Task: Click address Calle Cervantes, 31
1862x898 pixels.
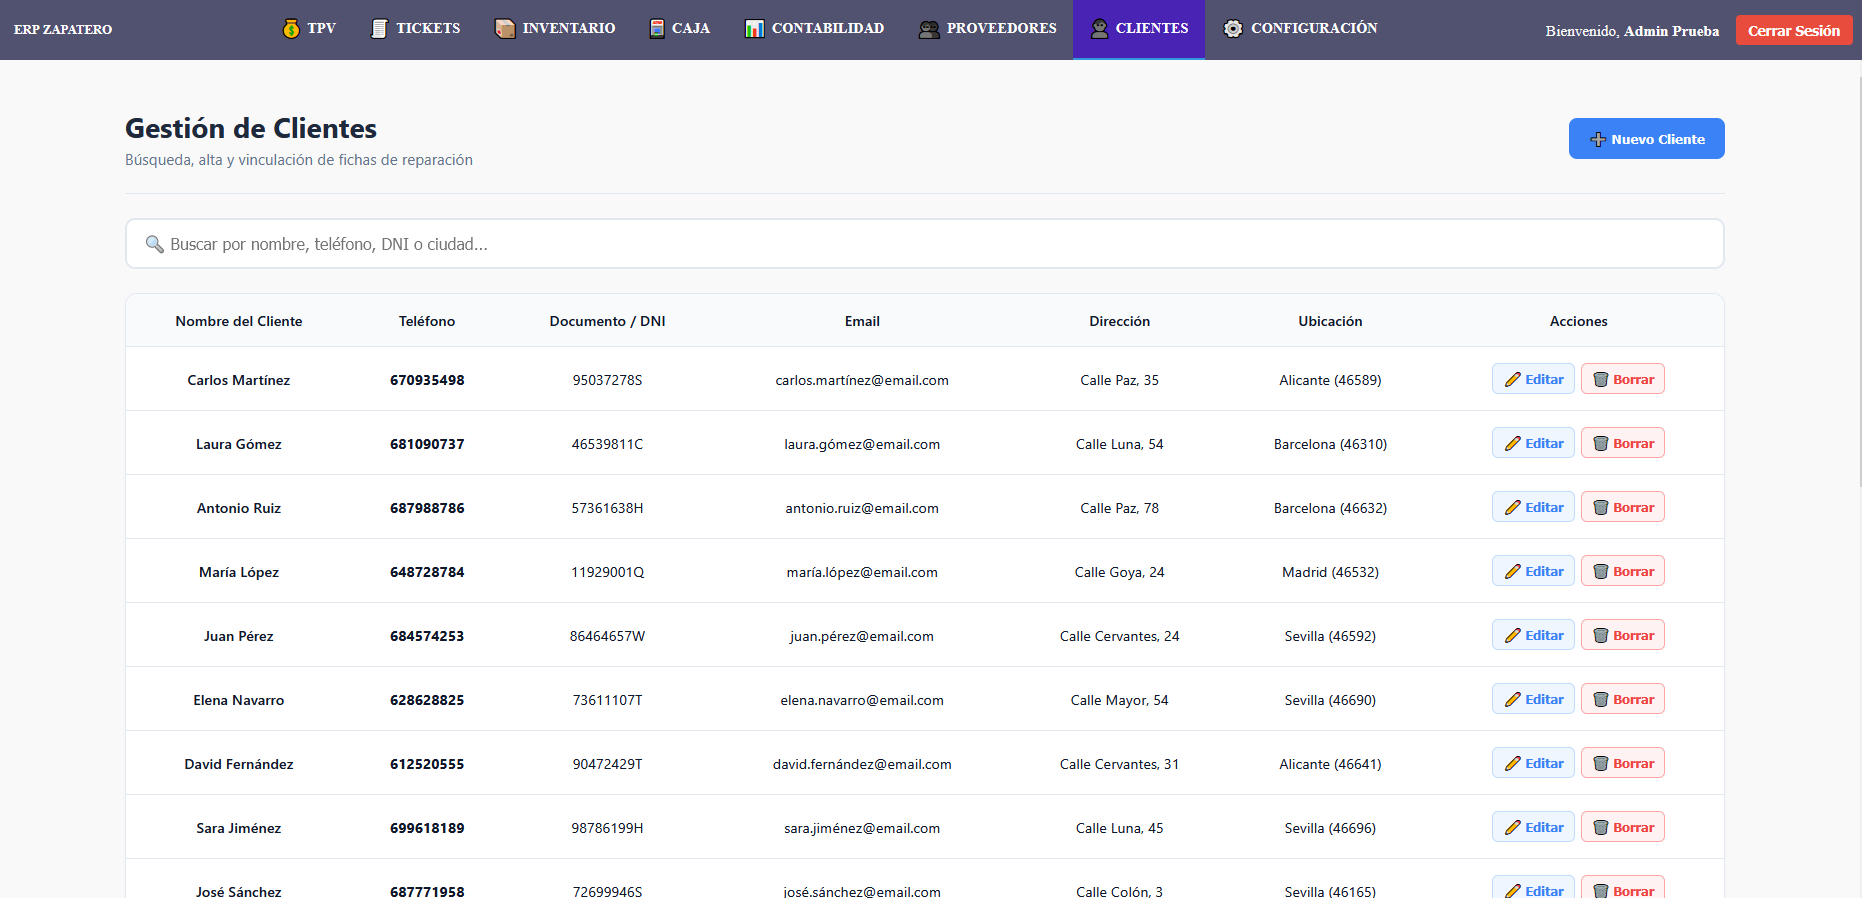Action: tap(1119, 764)
